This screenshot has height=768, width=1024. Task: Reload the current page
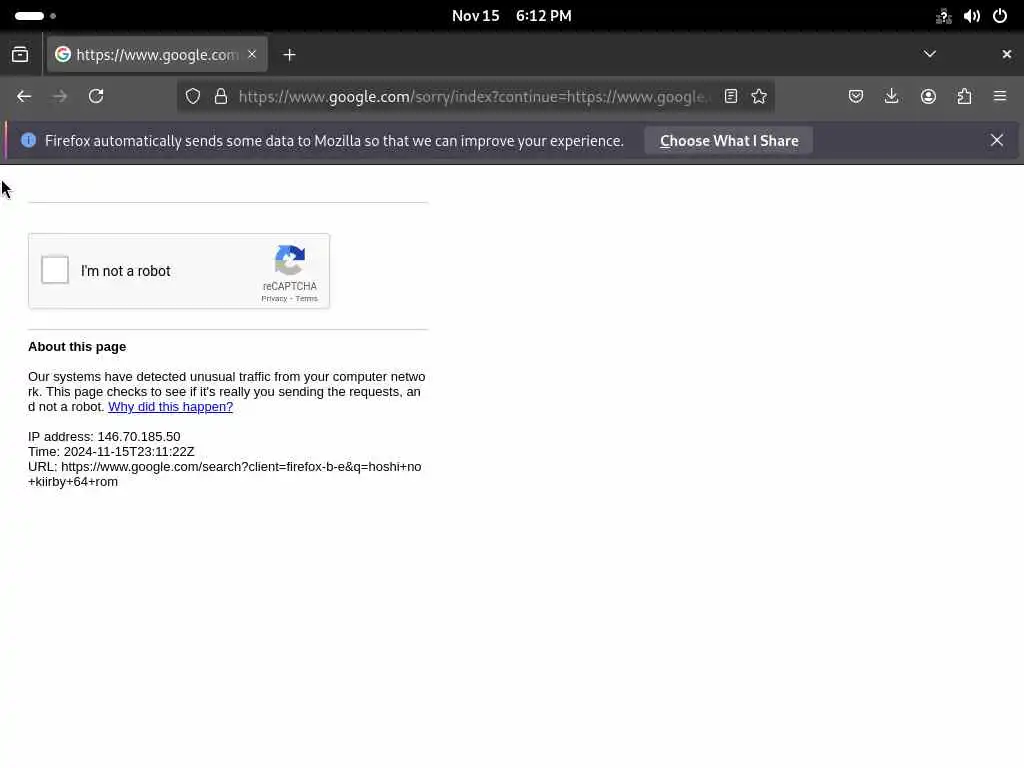click(96, 97)
